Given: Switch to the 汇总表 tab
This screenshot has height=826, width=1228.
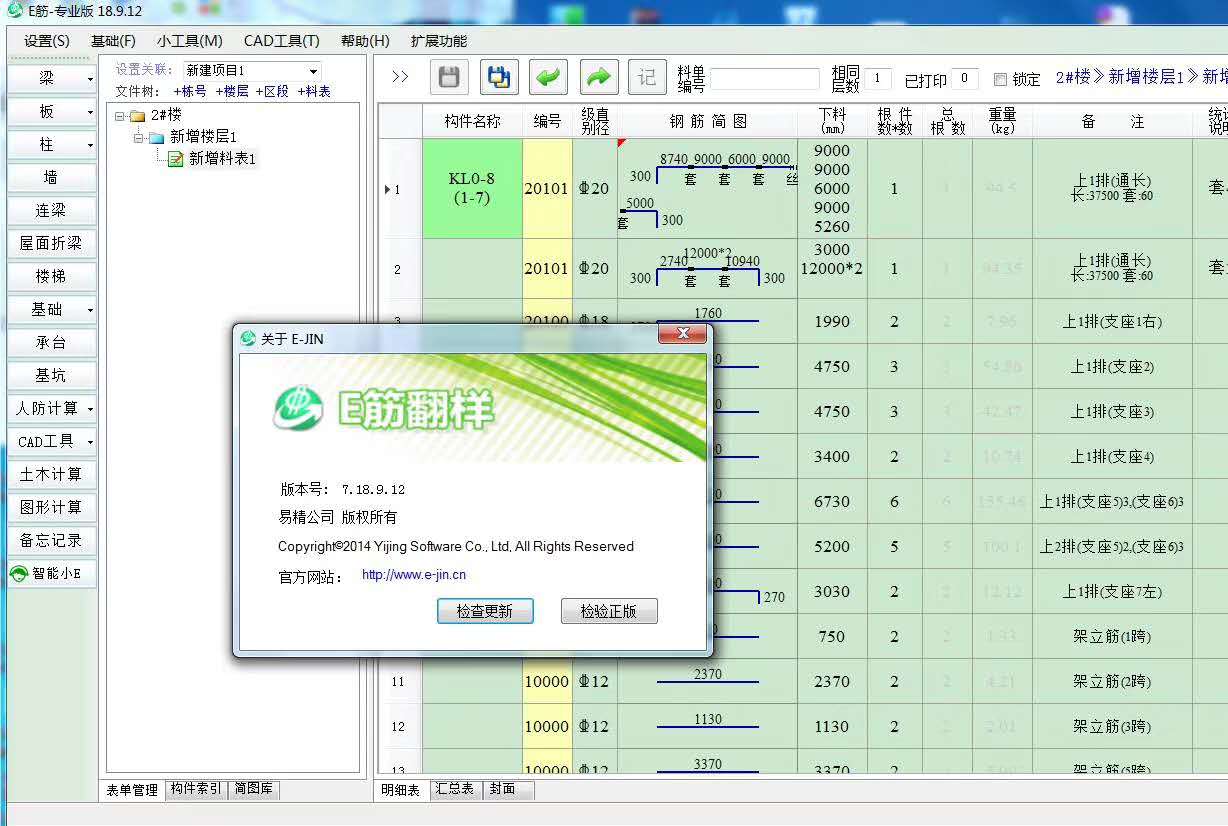Looking at the screenshot, I should click(x=457, y=789).
